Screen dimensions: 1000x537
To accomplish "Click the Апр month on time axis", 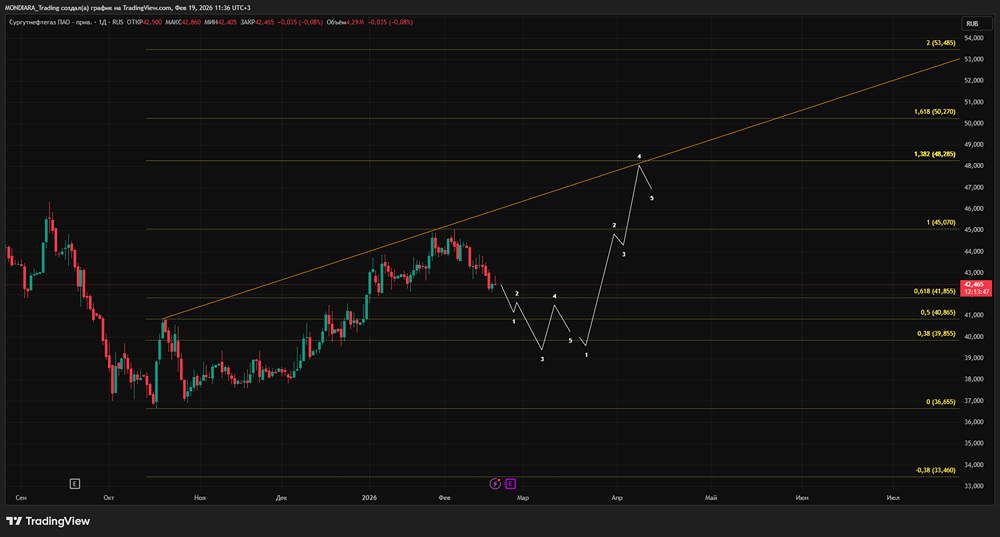I will [x=617, y=497].
